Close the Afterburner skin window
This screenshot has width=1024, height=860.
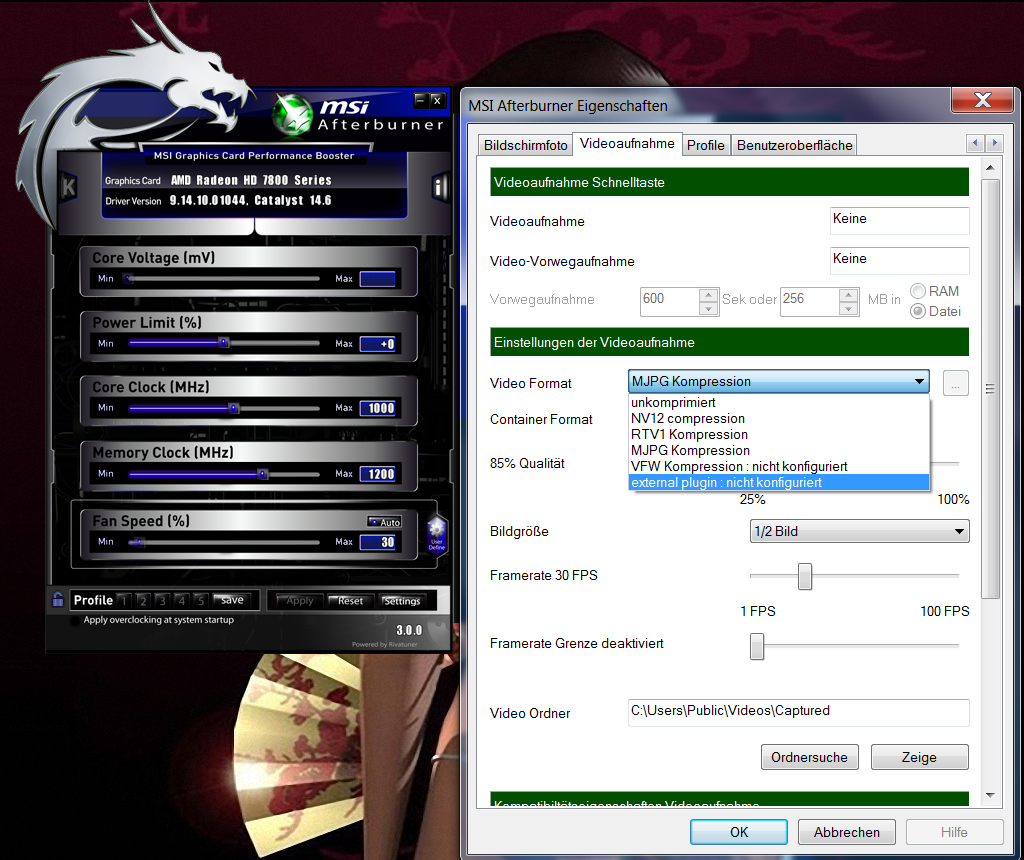[x=438, y=100]
